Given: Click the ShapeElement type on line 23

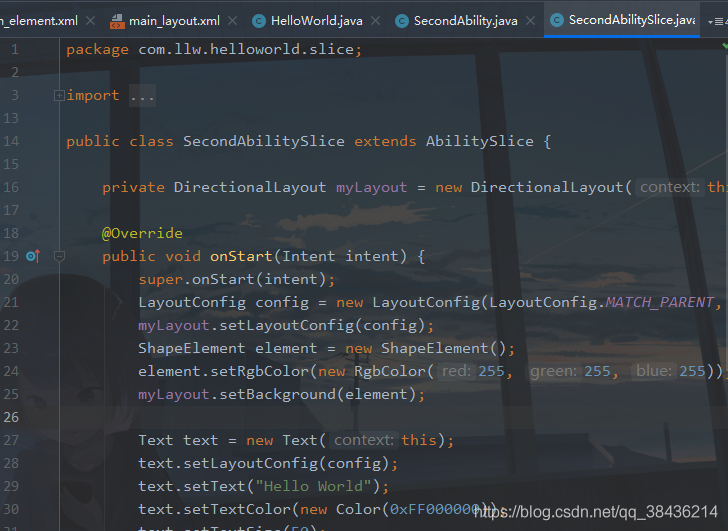Looking at the screenshot, I should [191, 348].
